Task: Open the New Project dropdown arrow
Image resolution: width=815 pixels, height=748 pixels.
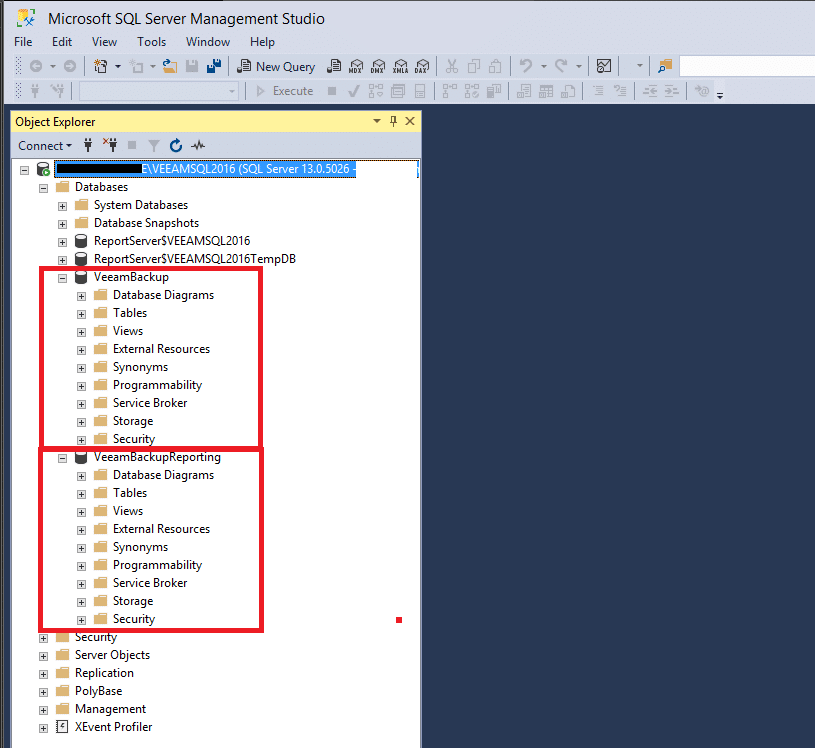Action: tap(118, 67)
